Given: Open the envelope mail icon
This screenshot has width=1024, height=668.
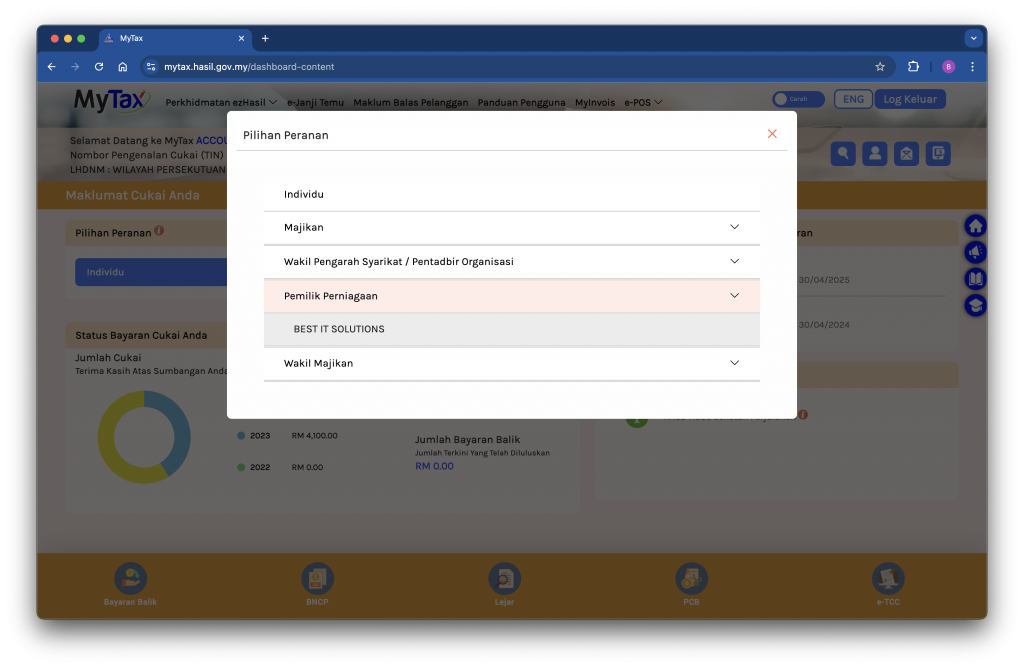Looking at the screenshot, I should coord(906,154).
